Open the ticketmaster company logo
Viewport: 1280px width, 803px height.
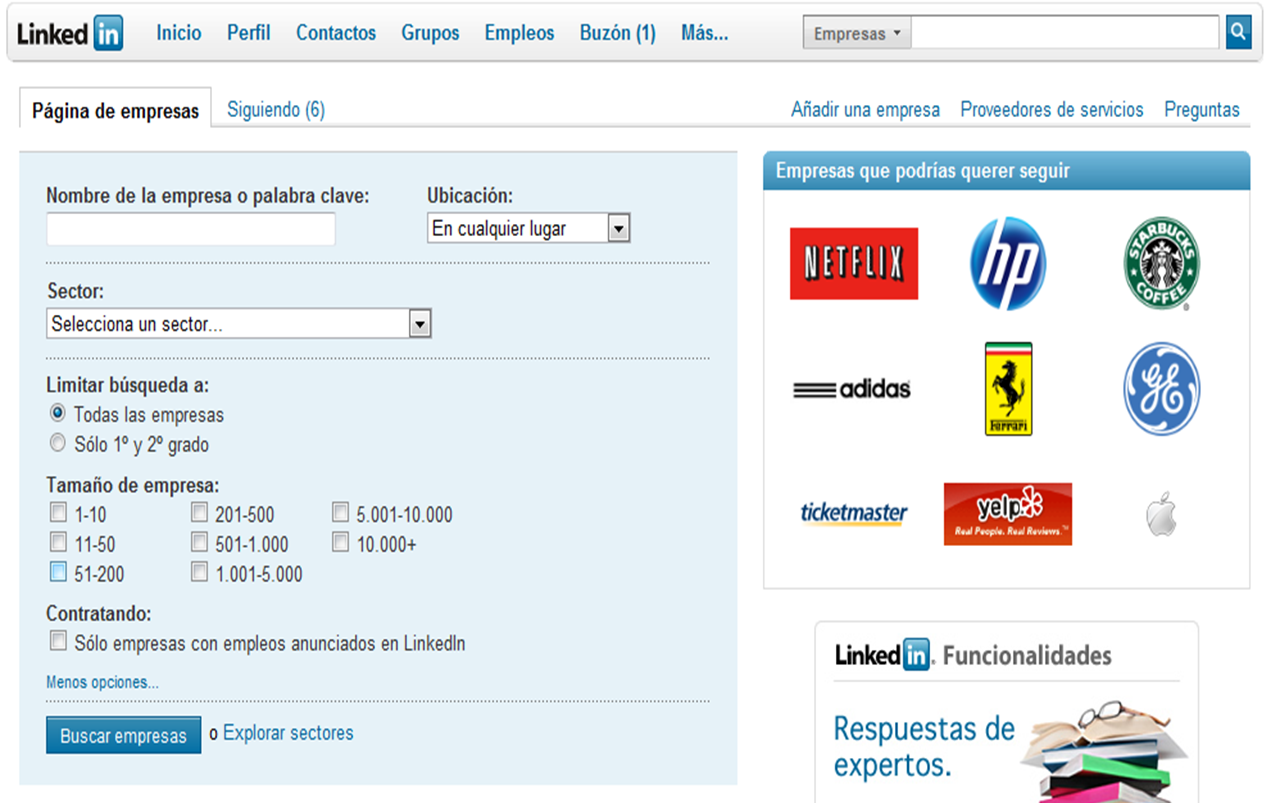854,514
